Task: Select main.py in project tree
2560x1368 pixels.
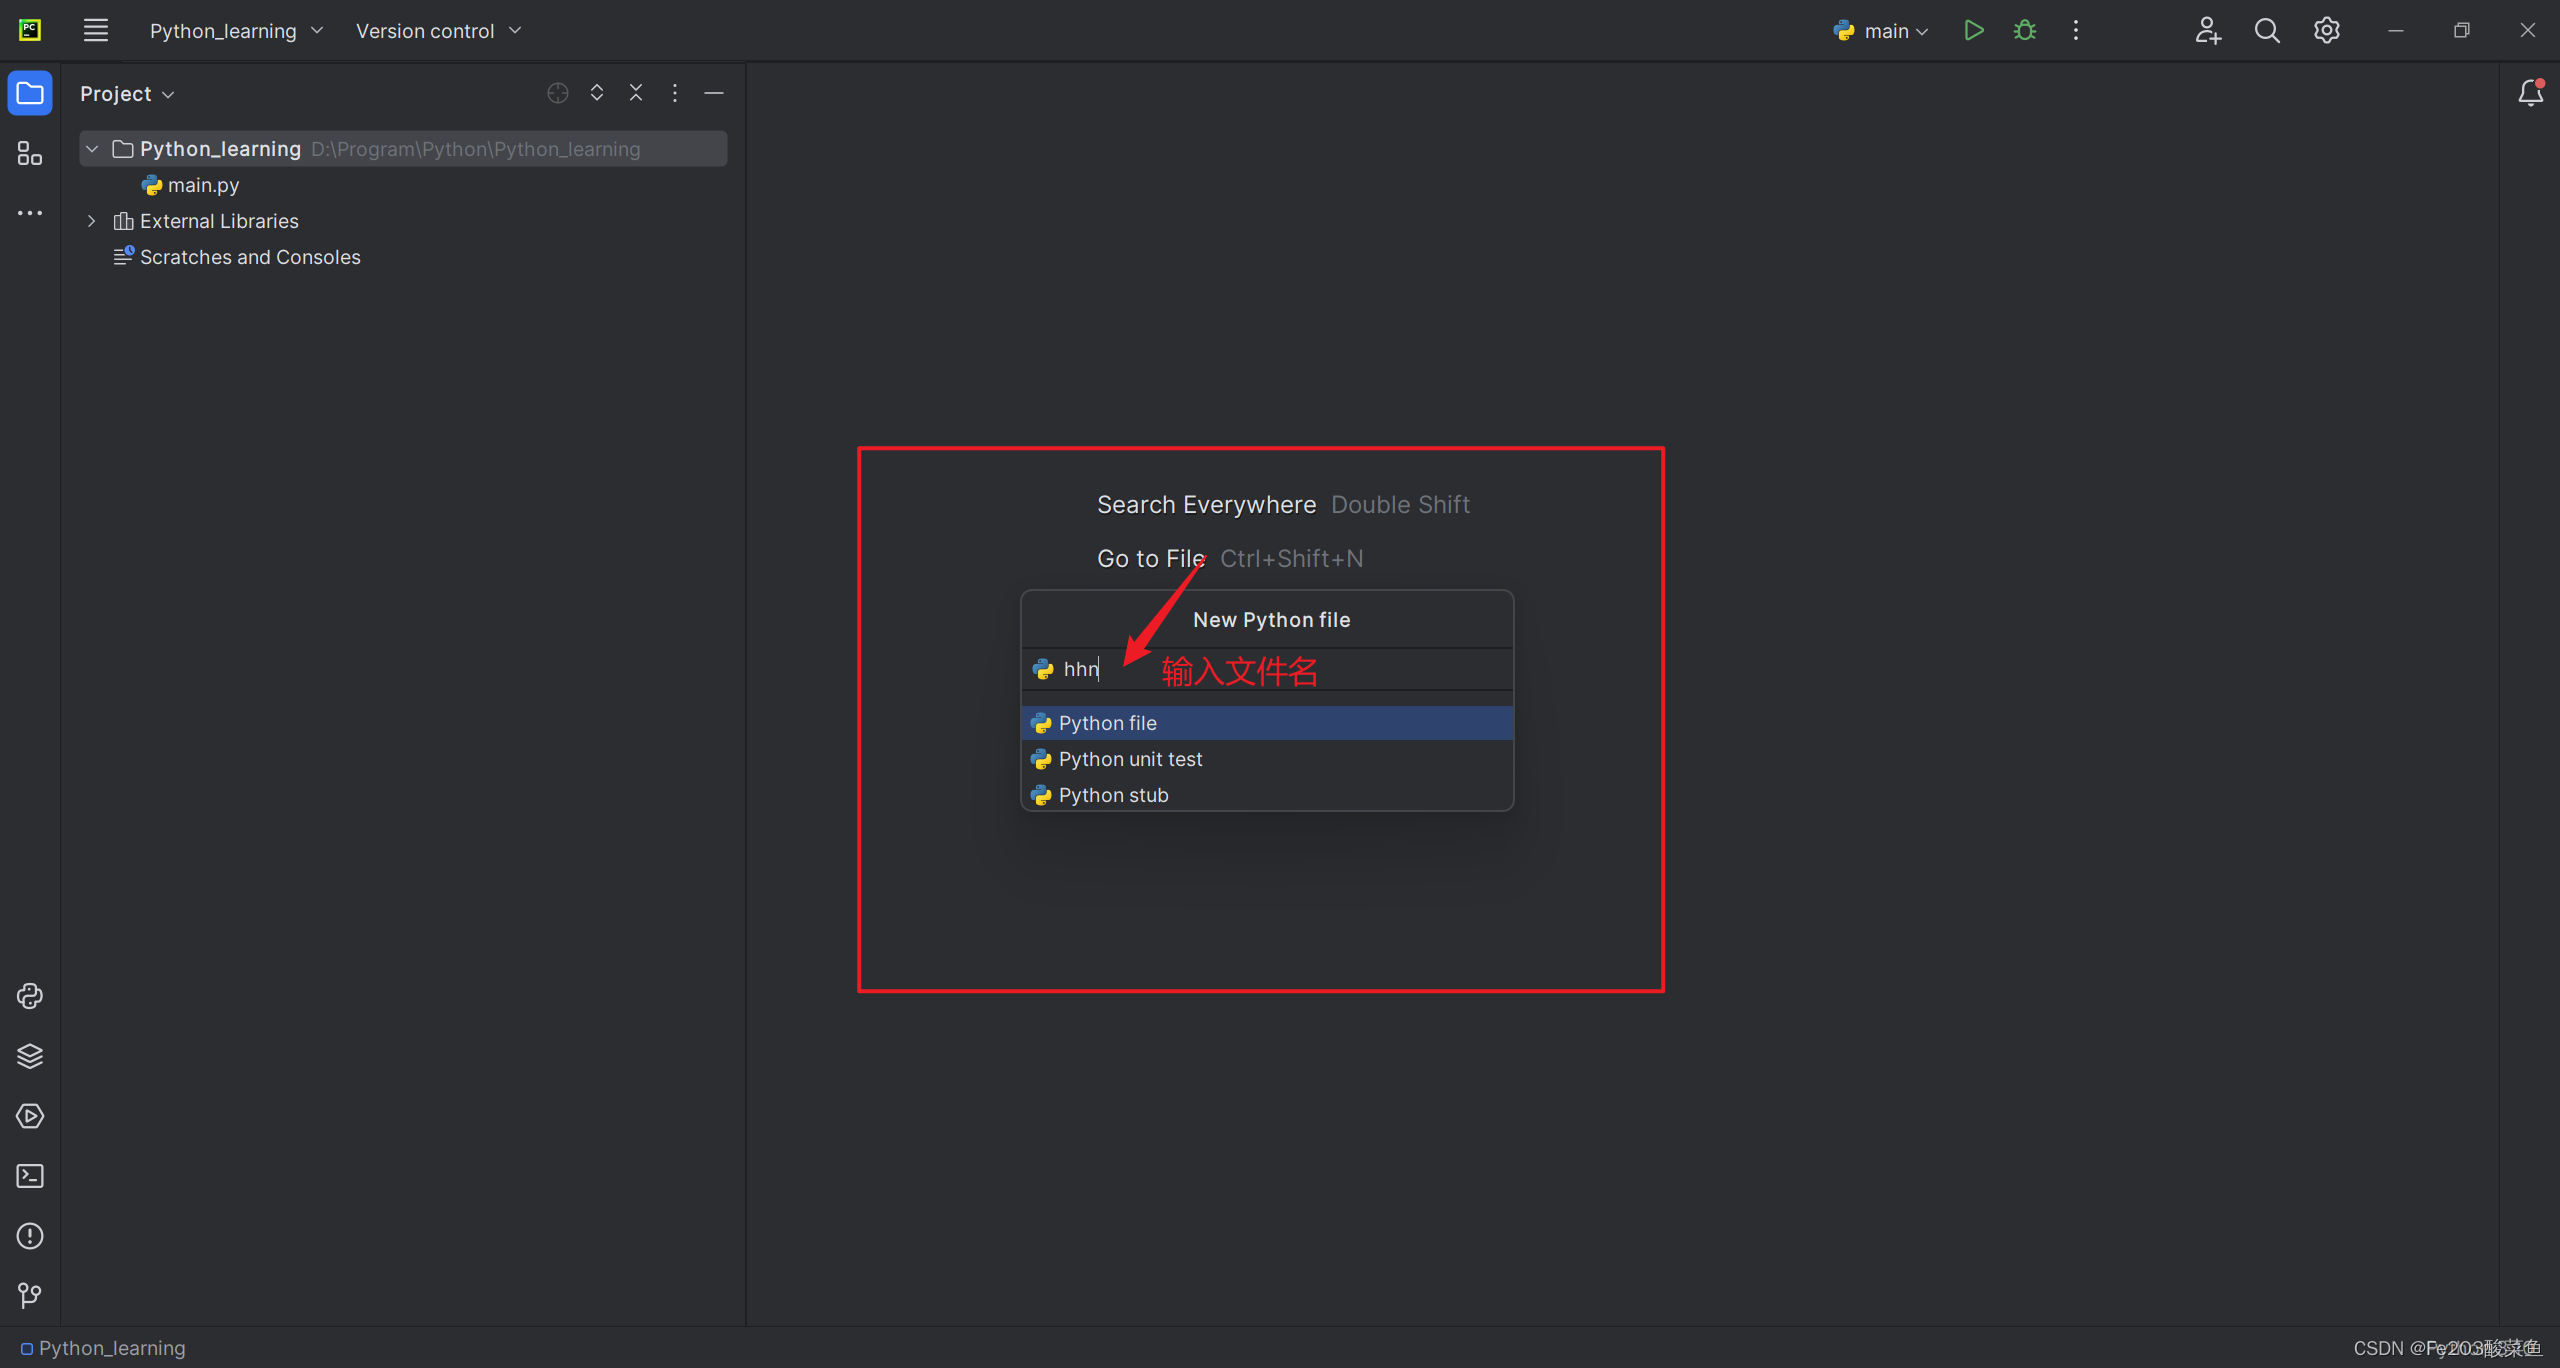Action: pos(190,185)
